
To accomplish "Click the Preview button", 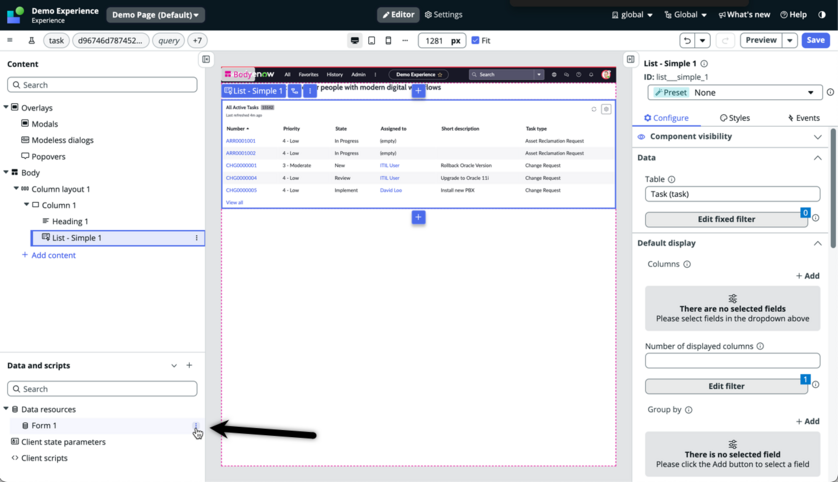I will tap(761, 40).
